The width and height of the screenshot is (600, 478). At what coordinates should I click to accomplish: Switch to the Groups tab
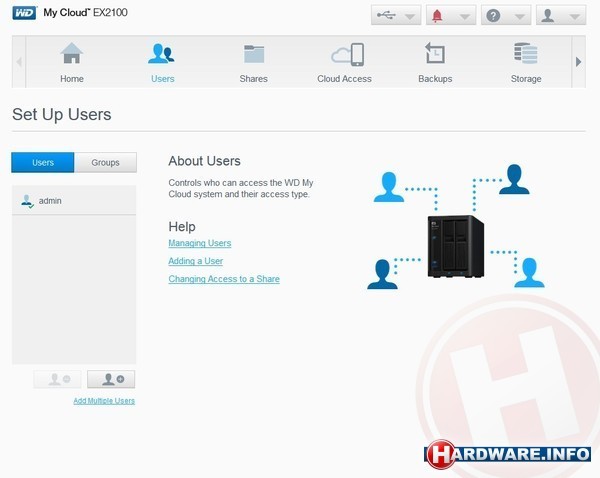[105, 163]
